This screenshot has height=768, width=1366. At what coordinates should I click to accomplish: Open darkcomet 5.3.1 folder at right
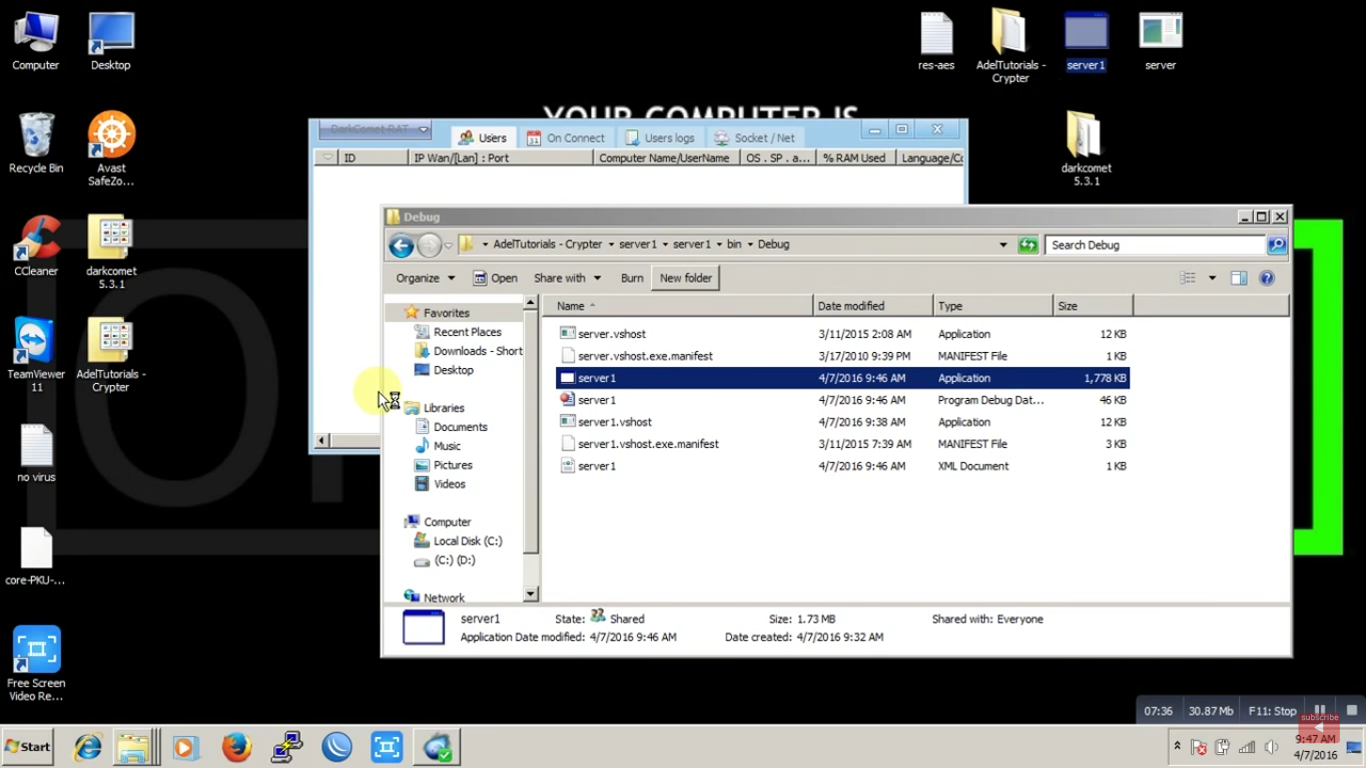1086,148
